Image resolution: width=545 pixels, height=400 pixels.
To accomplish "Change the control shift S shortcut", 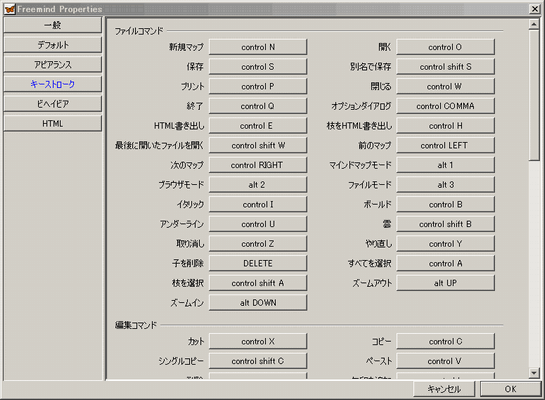I will point(445,67).
